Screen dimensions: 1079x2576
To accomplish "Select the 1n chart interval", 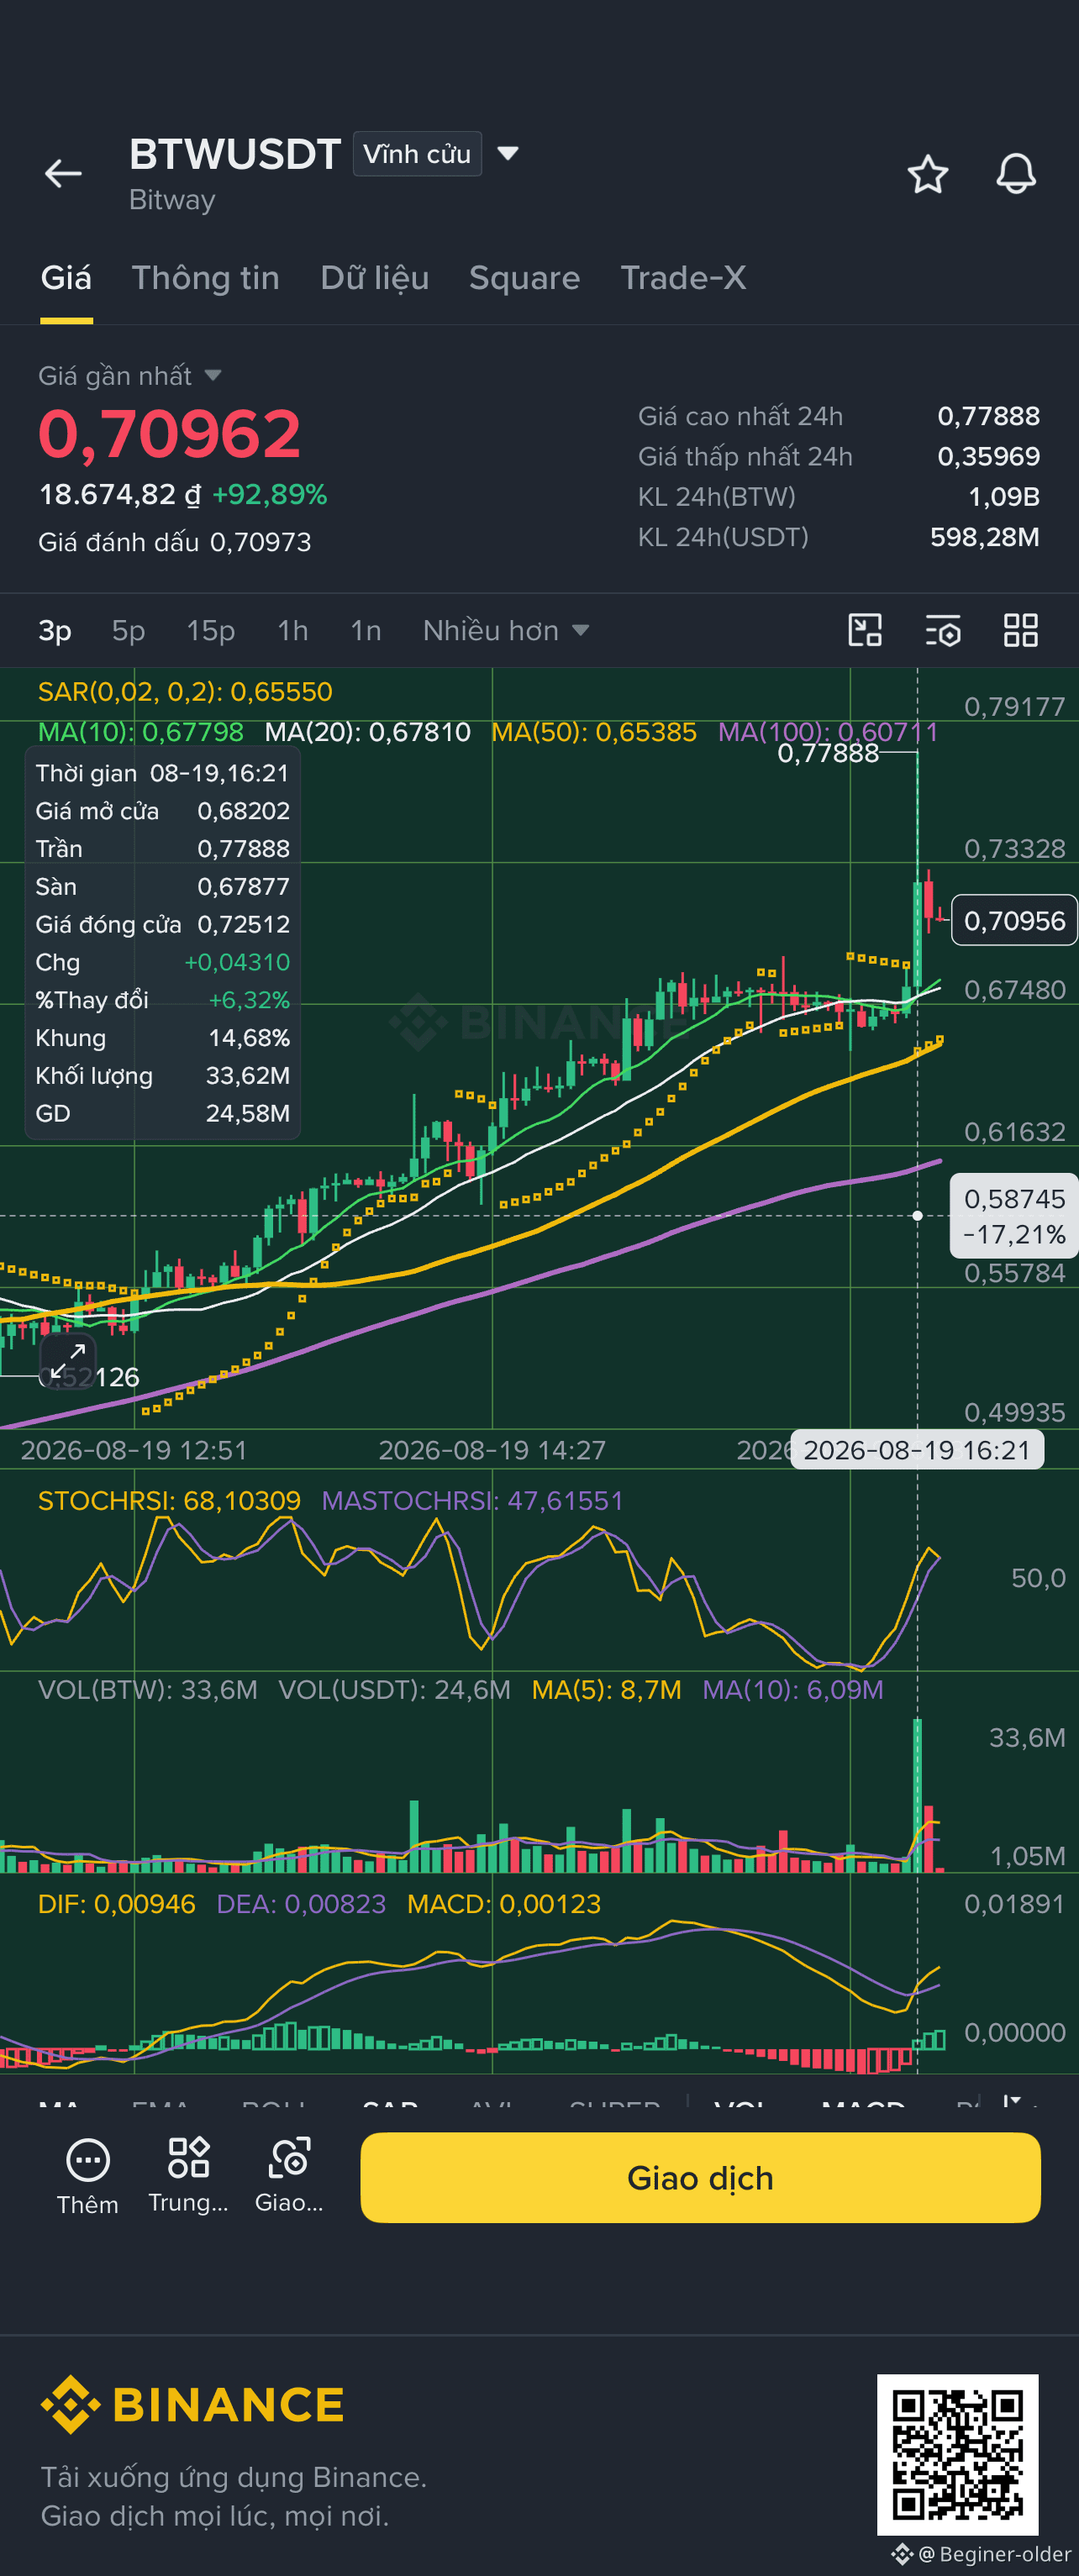I will (x=365, y=631).
